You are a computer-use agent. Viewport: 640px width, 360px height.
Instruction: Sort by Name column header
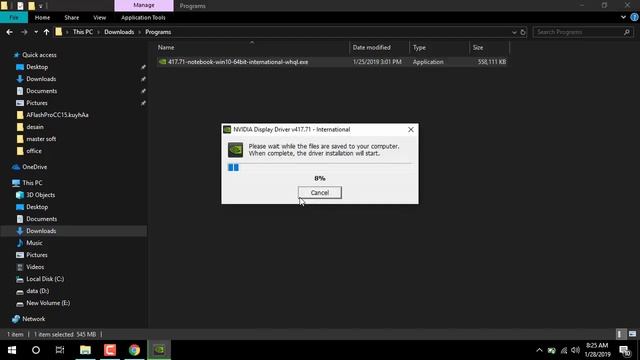pyautogui.click(x=253, y=47)
